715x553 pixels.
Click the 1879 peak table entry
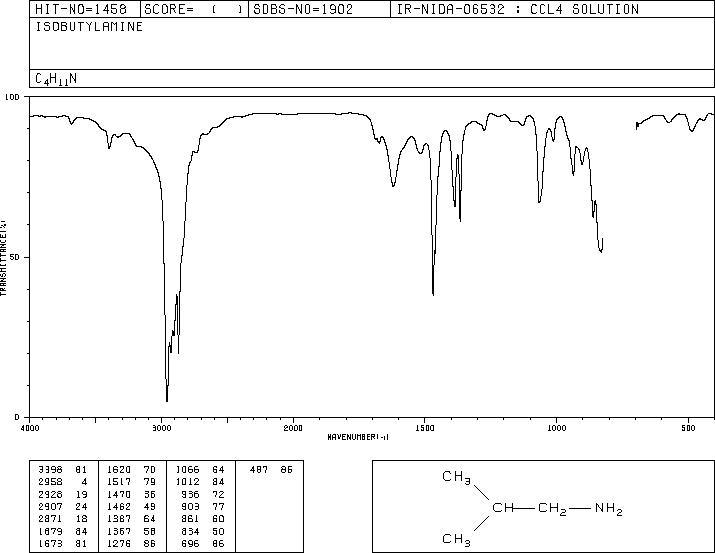point(62,531)
